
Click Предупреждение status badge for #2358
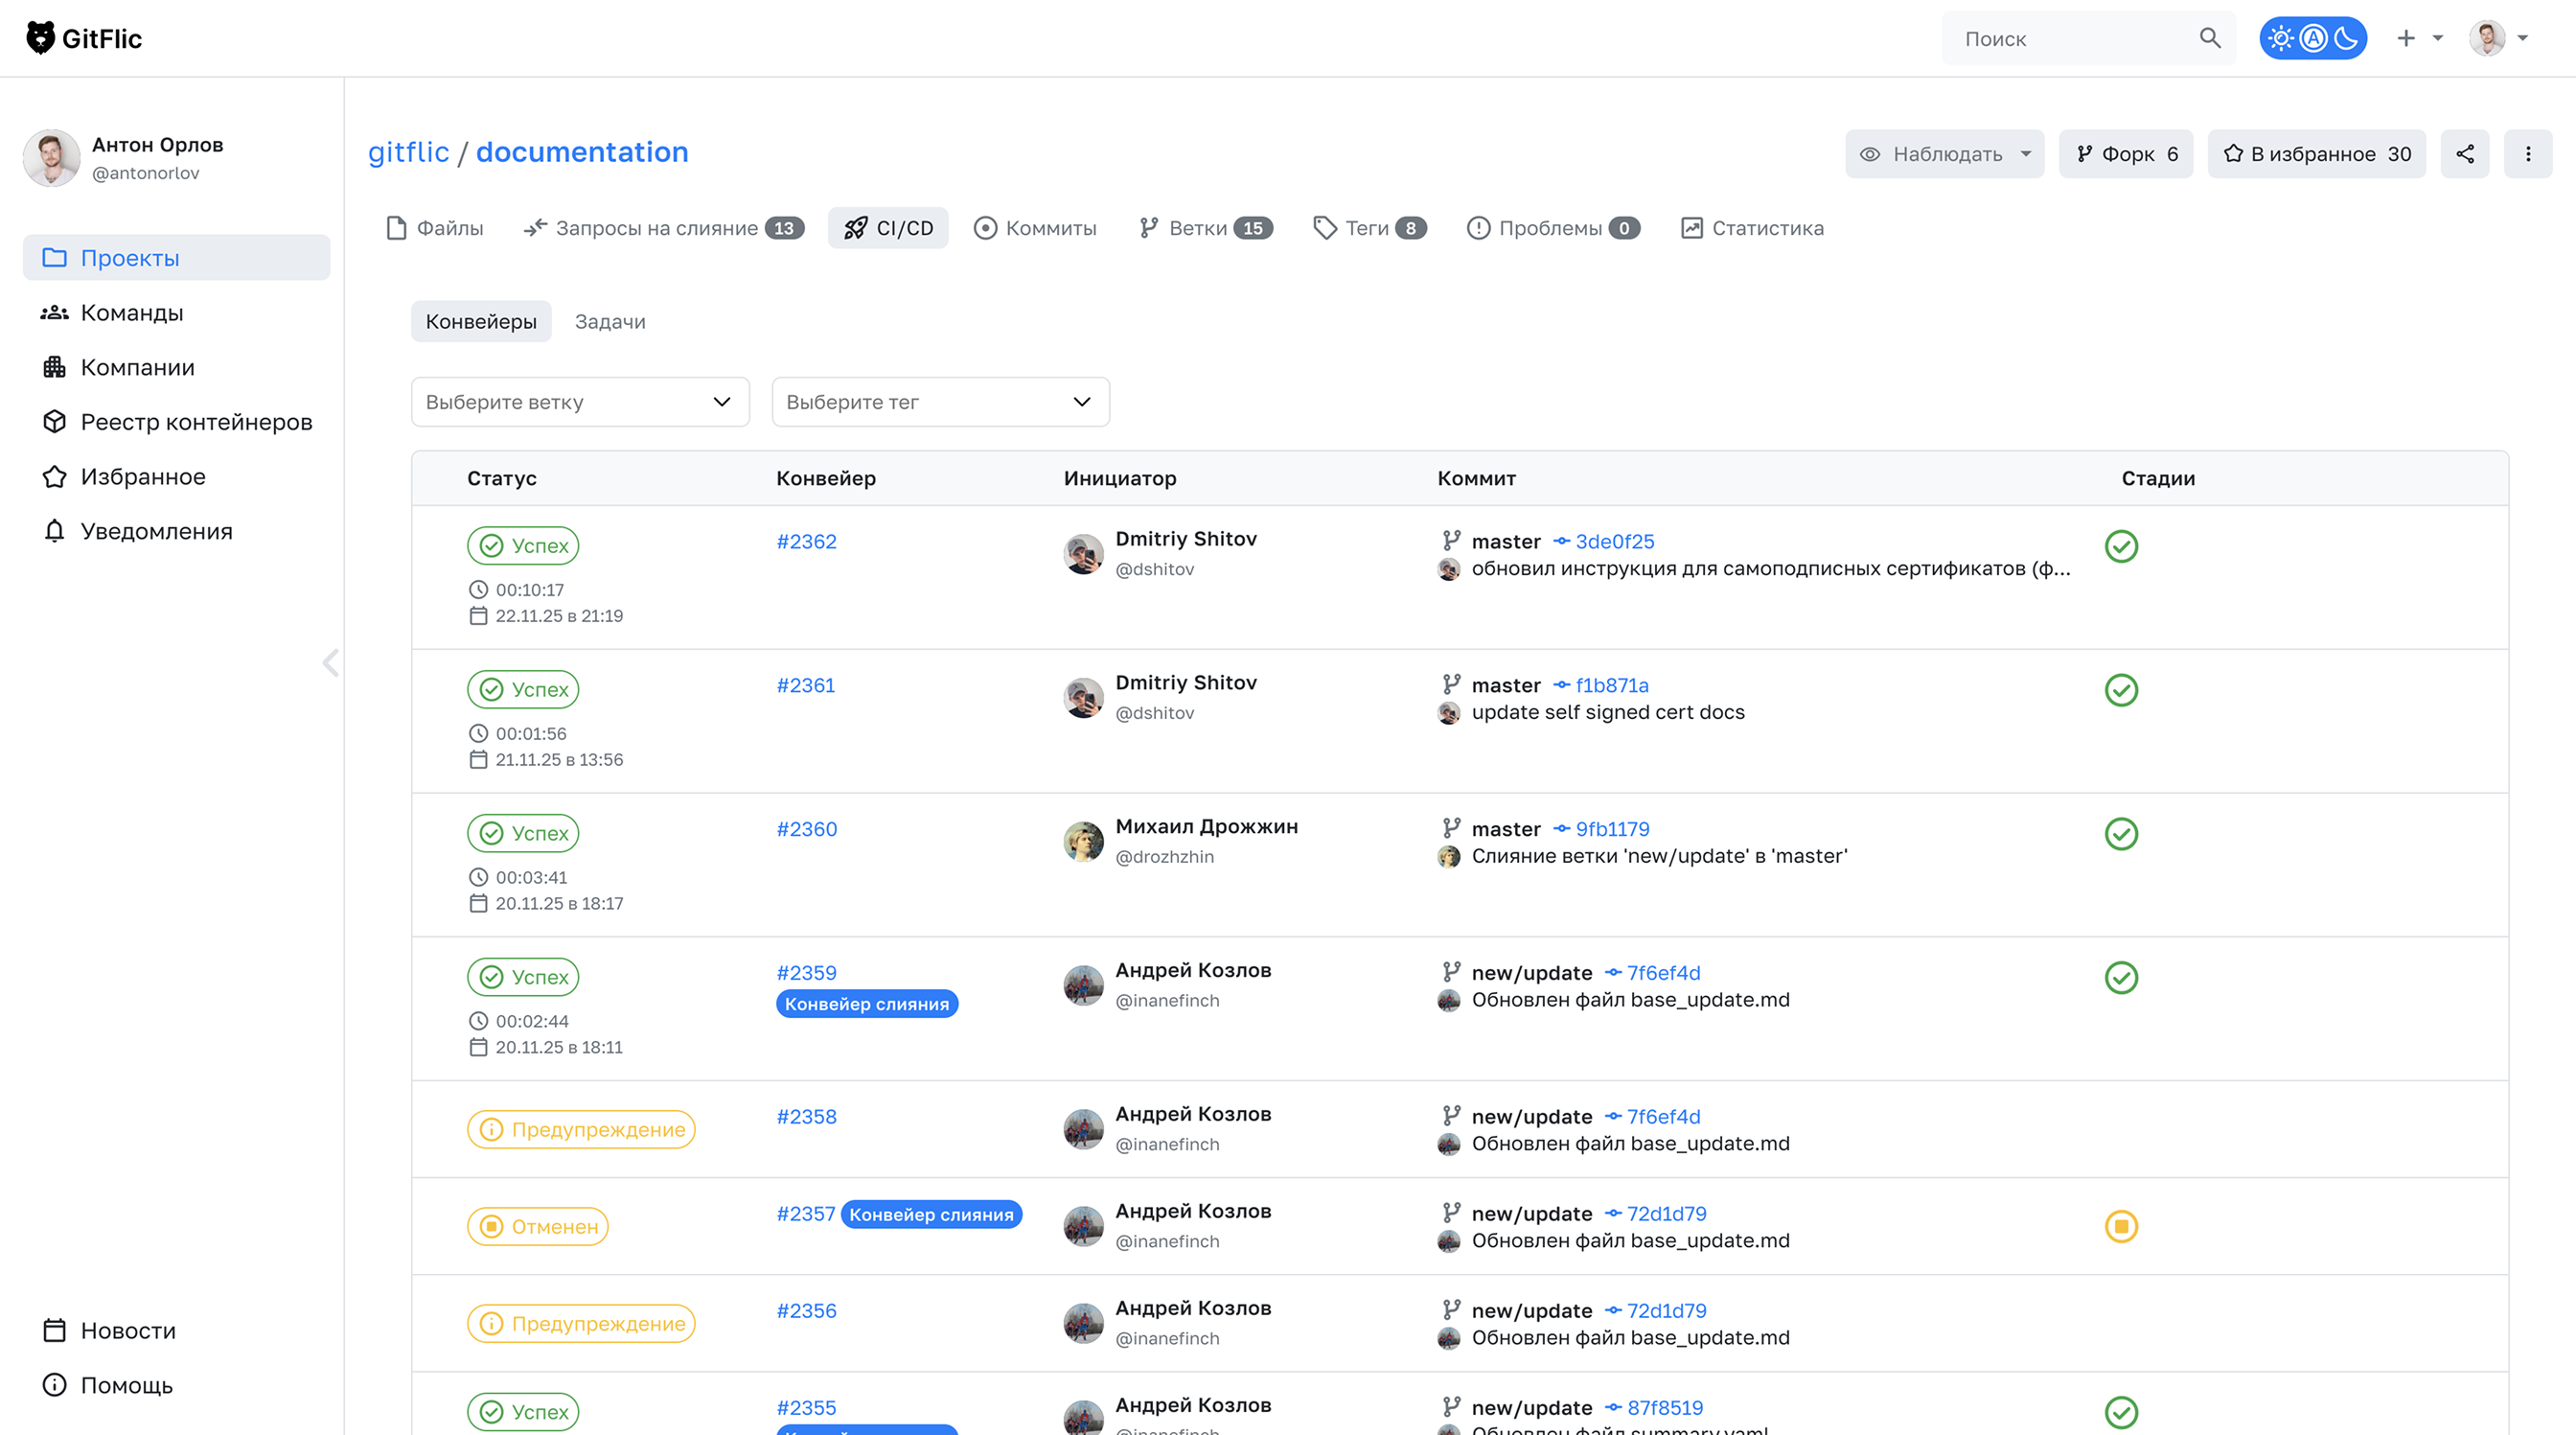point(581,1129)
